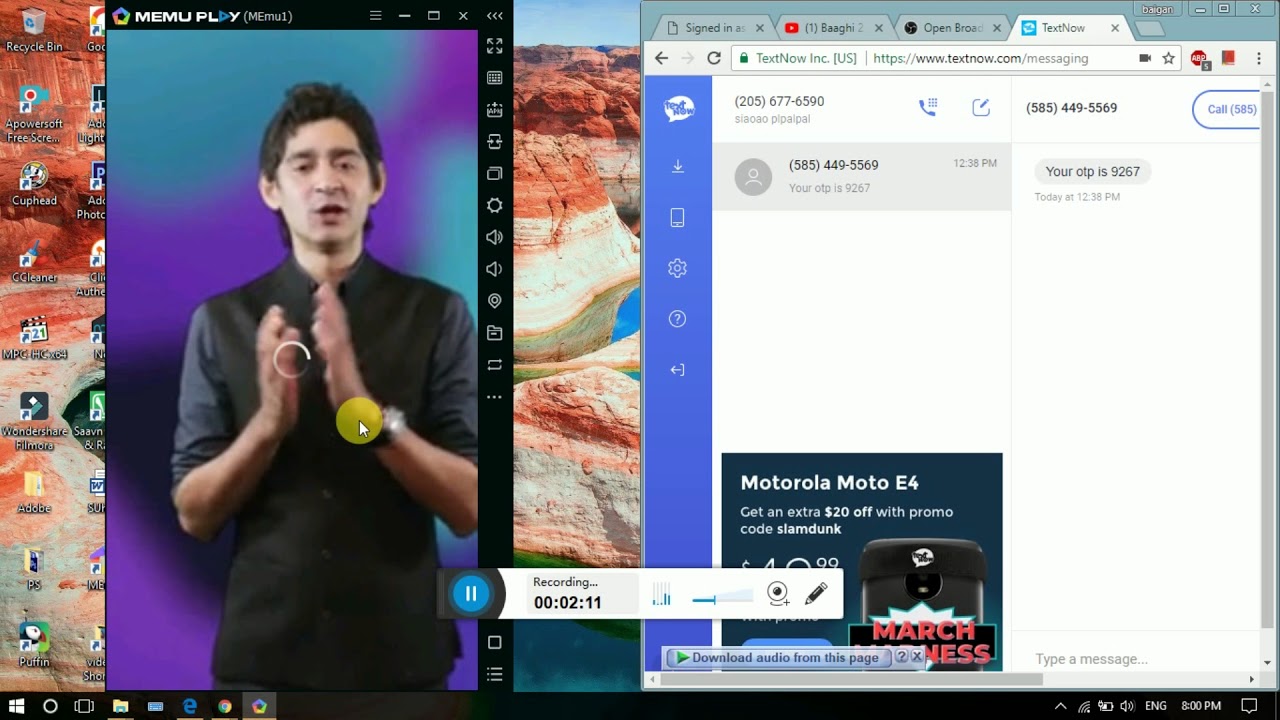This screenshot has width=1280, height=720.
Task: Go back in Chrome
Action: (x=661, y=58)
